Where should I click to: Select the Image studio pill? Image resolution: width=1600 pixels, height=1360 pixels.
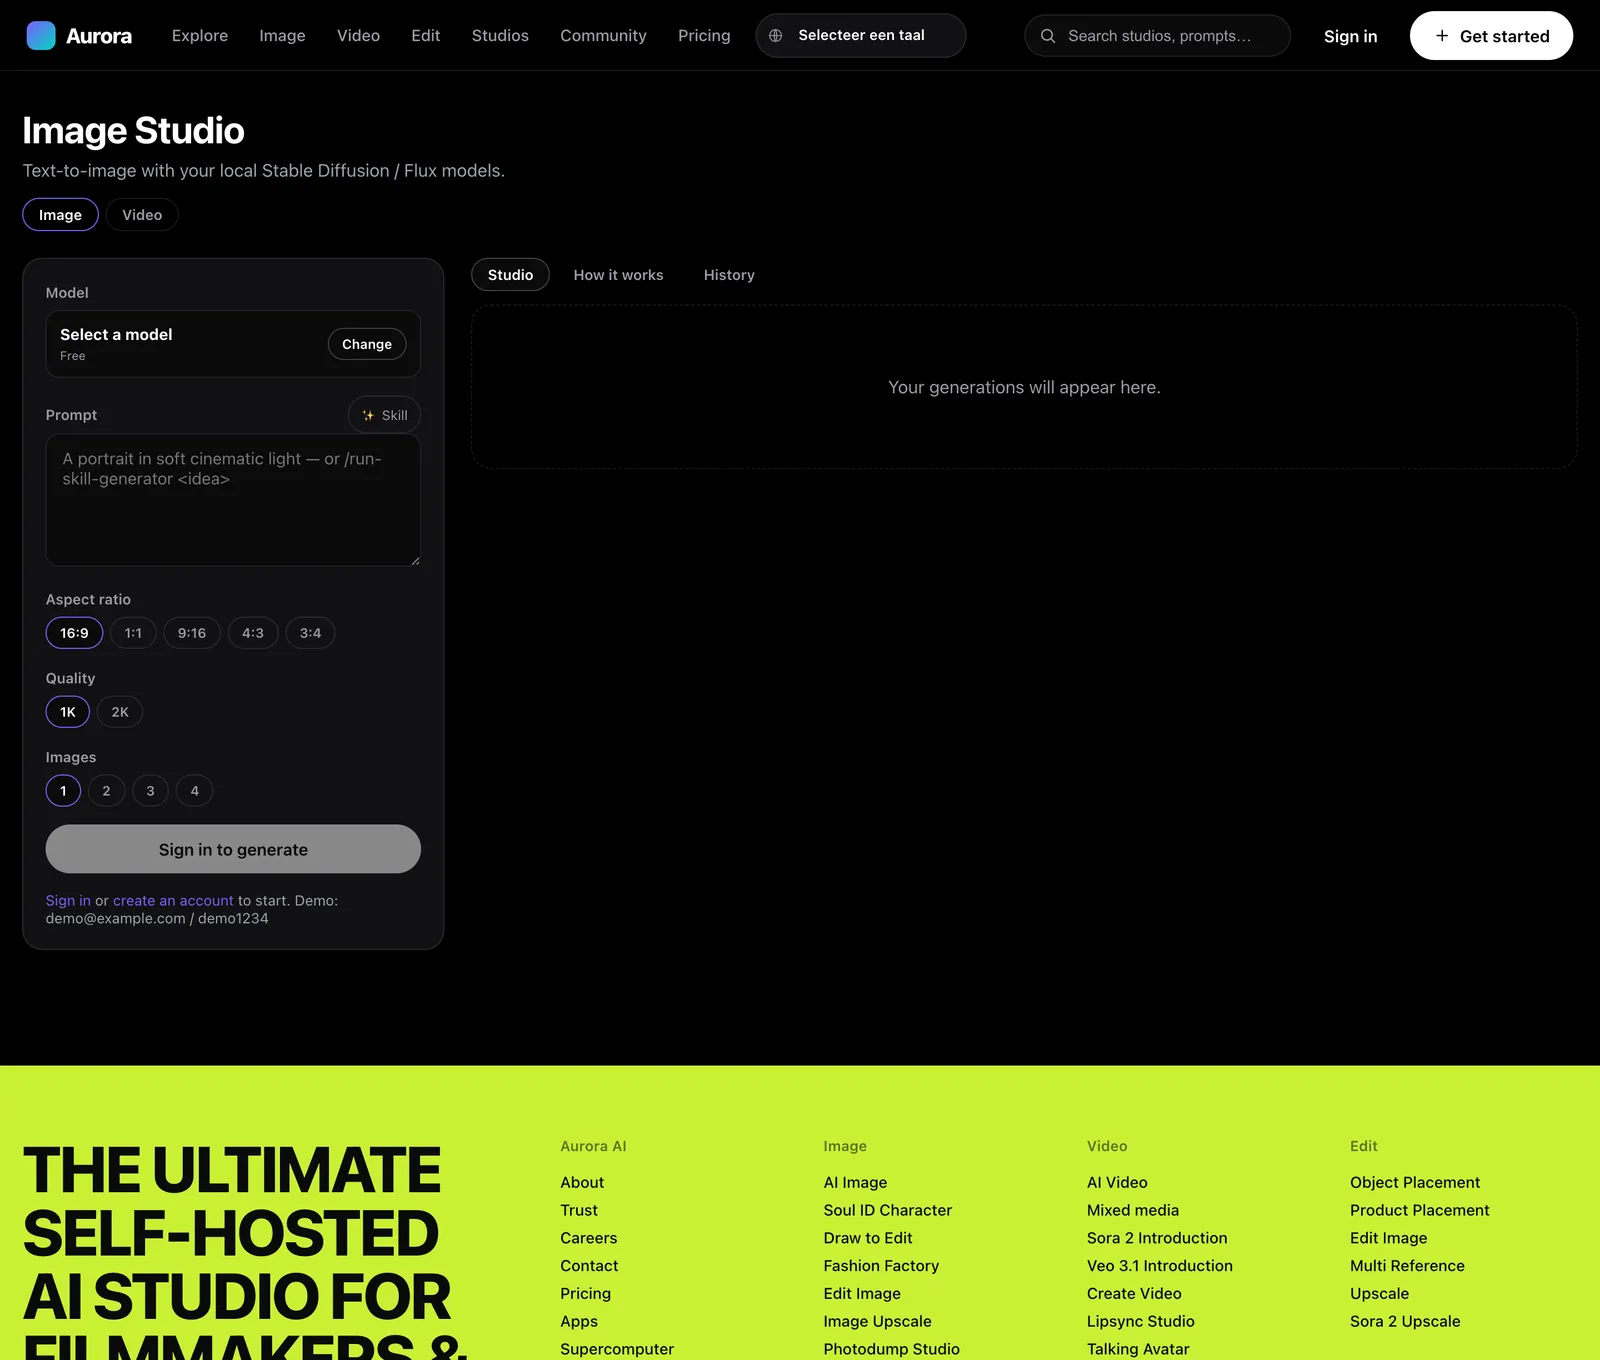pos(60,215)
